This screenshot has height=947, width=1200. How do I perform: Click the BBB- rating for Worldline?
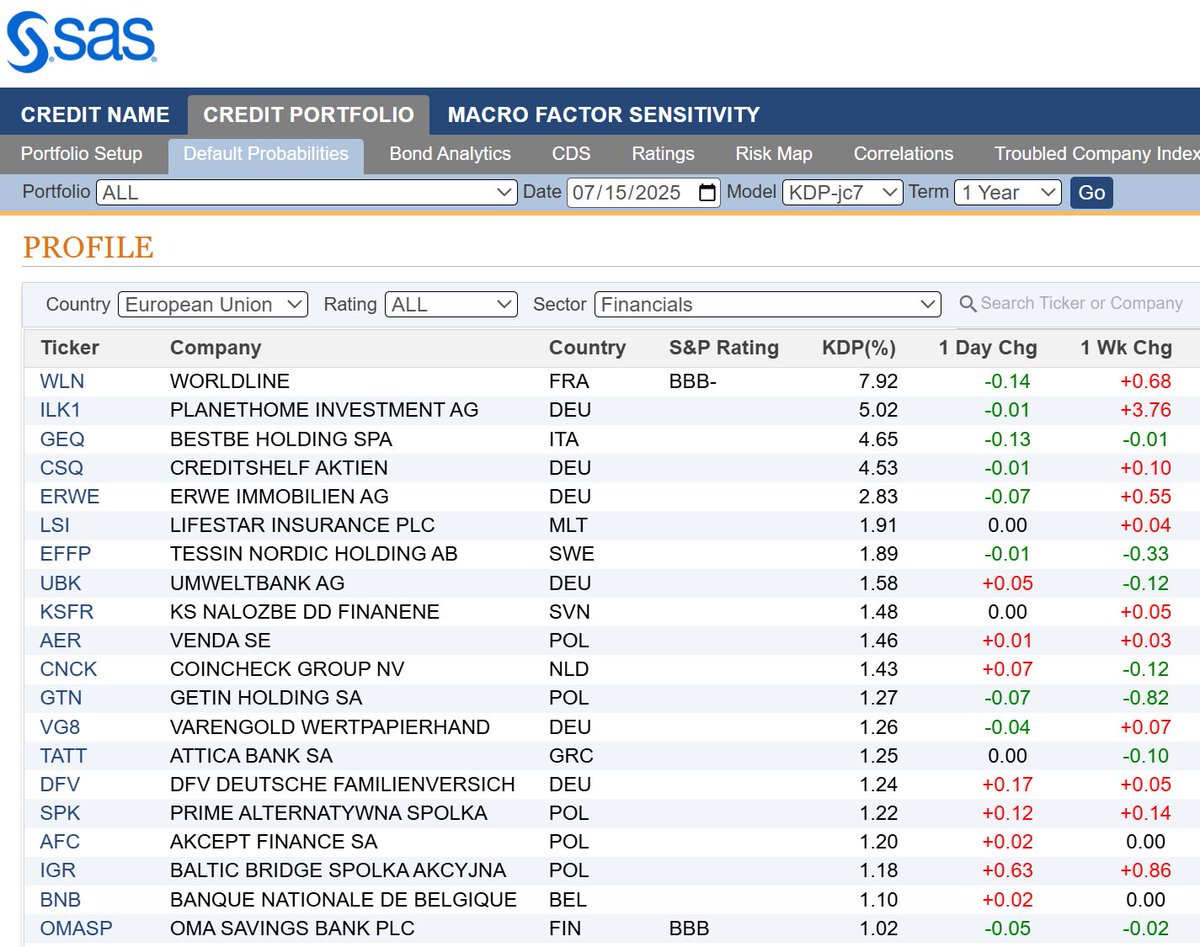(x=693, y=381)
